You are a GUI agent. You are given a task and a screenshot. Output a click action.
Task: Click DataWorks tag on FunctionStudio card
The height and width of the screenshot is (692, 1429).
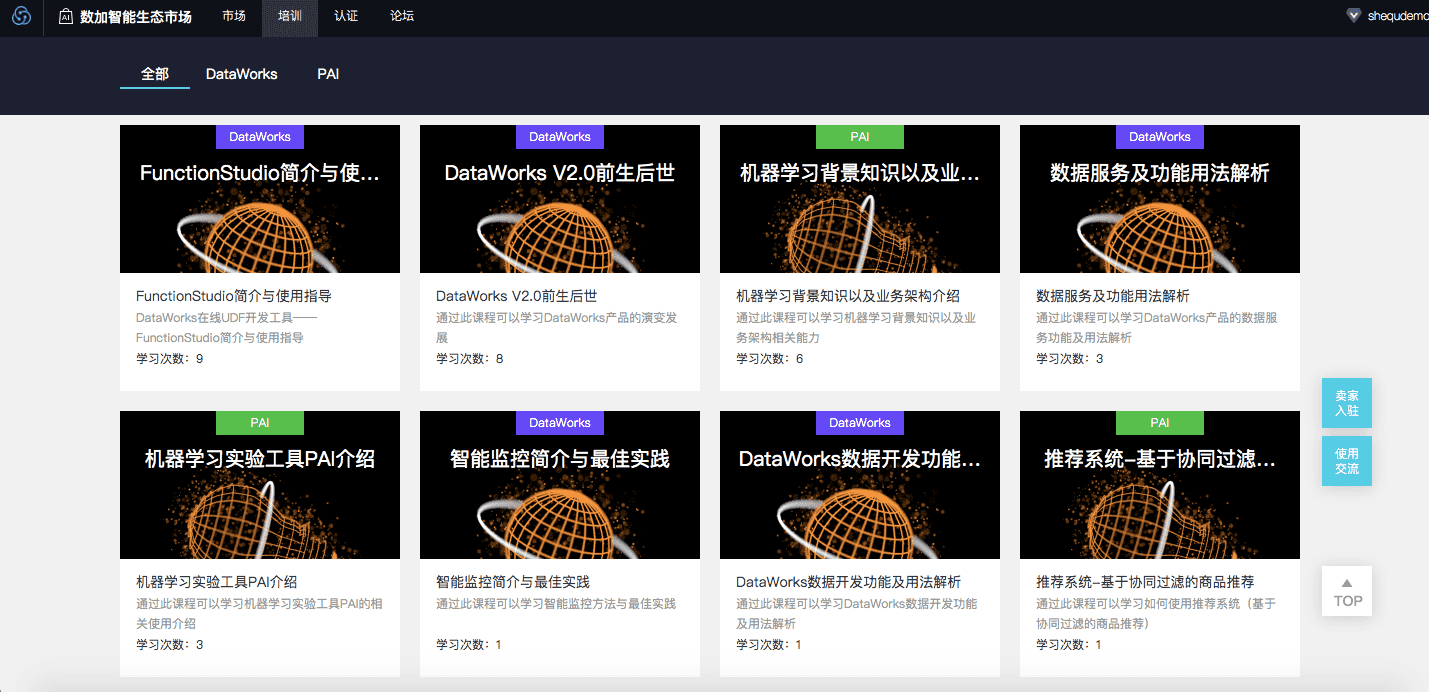click(260, 137)
